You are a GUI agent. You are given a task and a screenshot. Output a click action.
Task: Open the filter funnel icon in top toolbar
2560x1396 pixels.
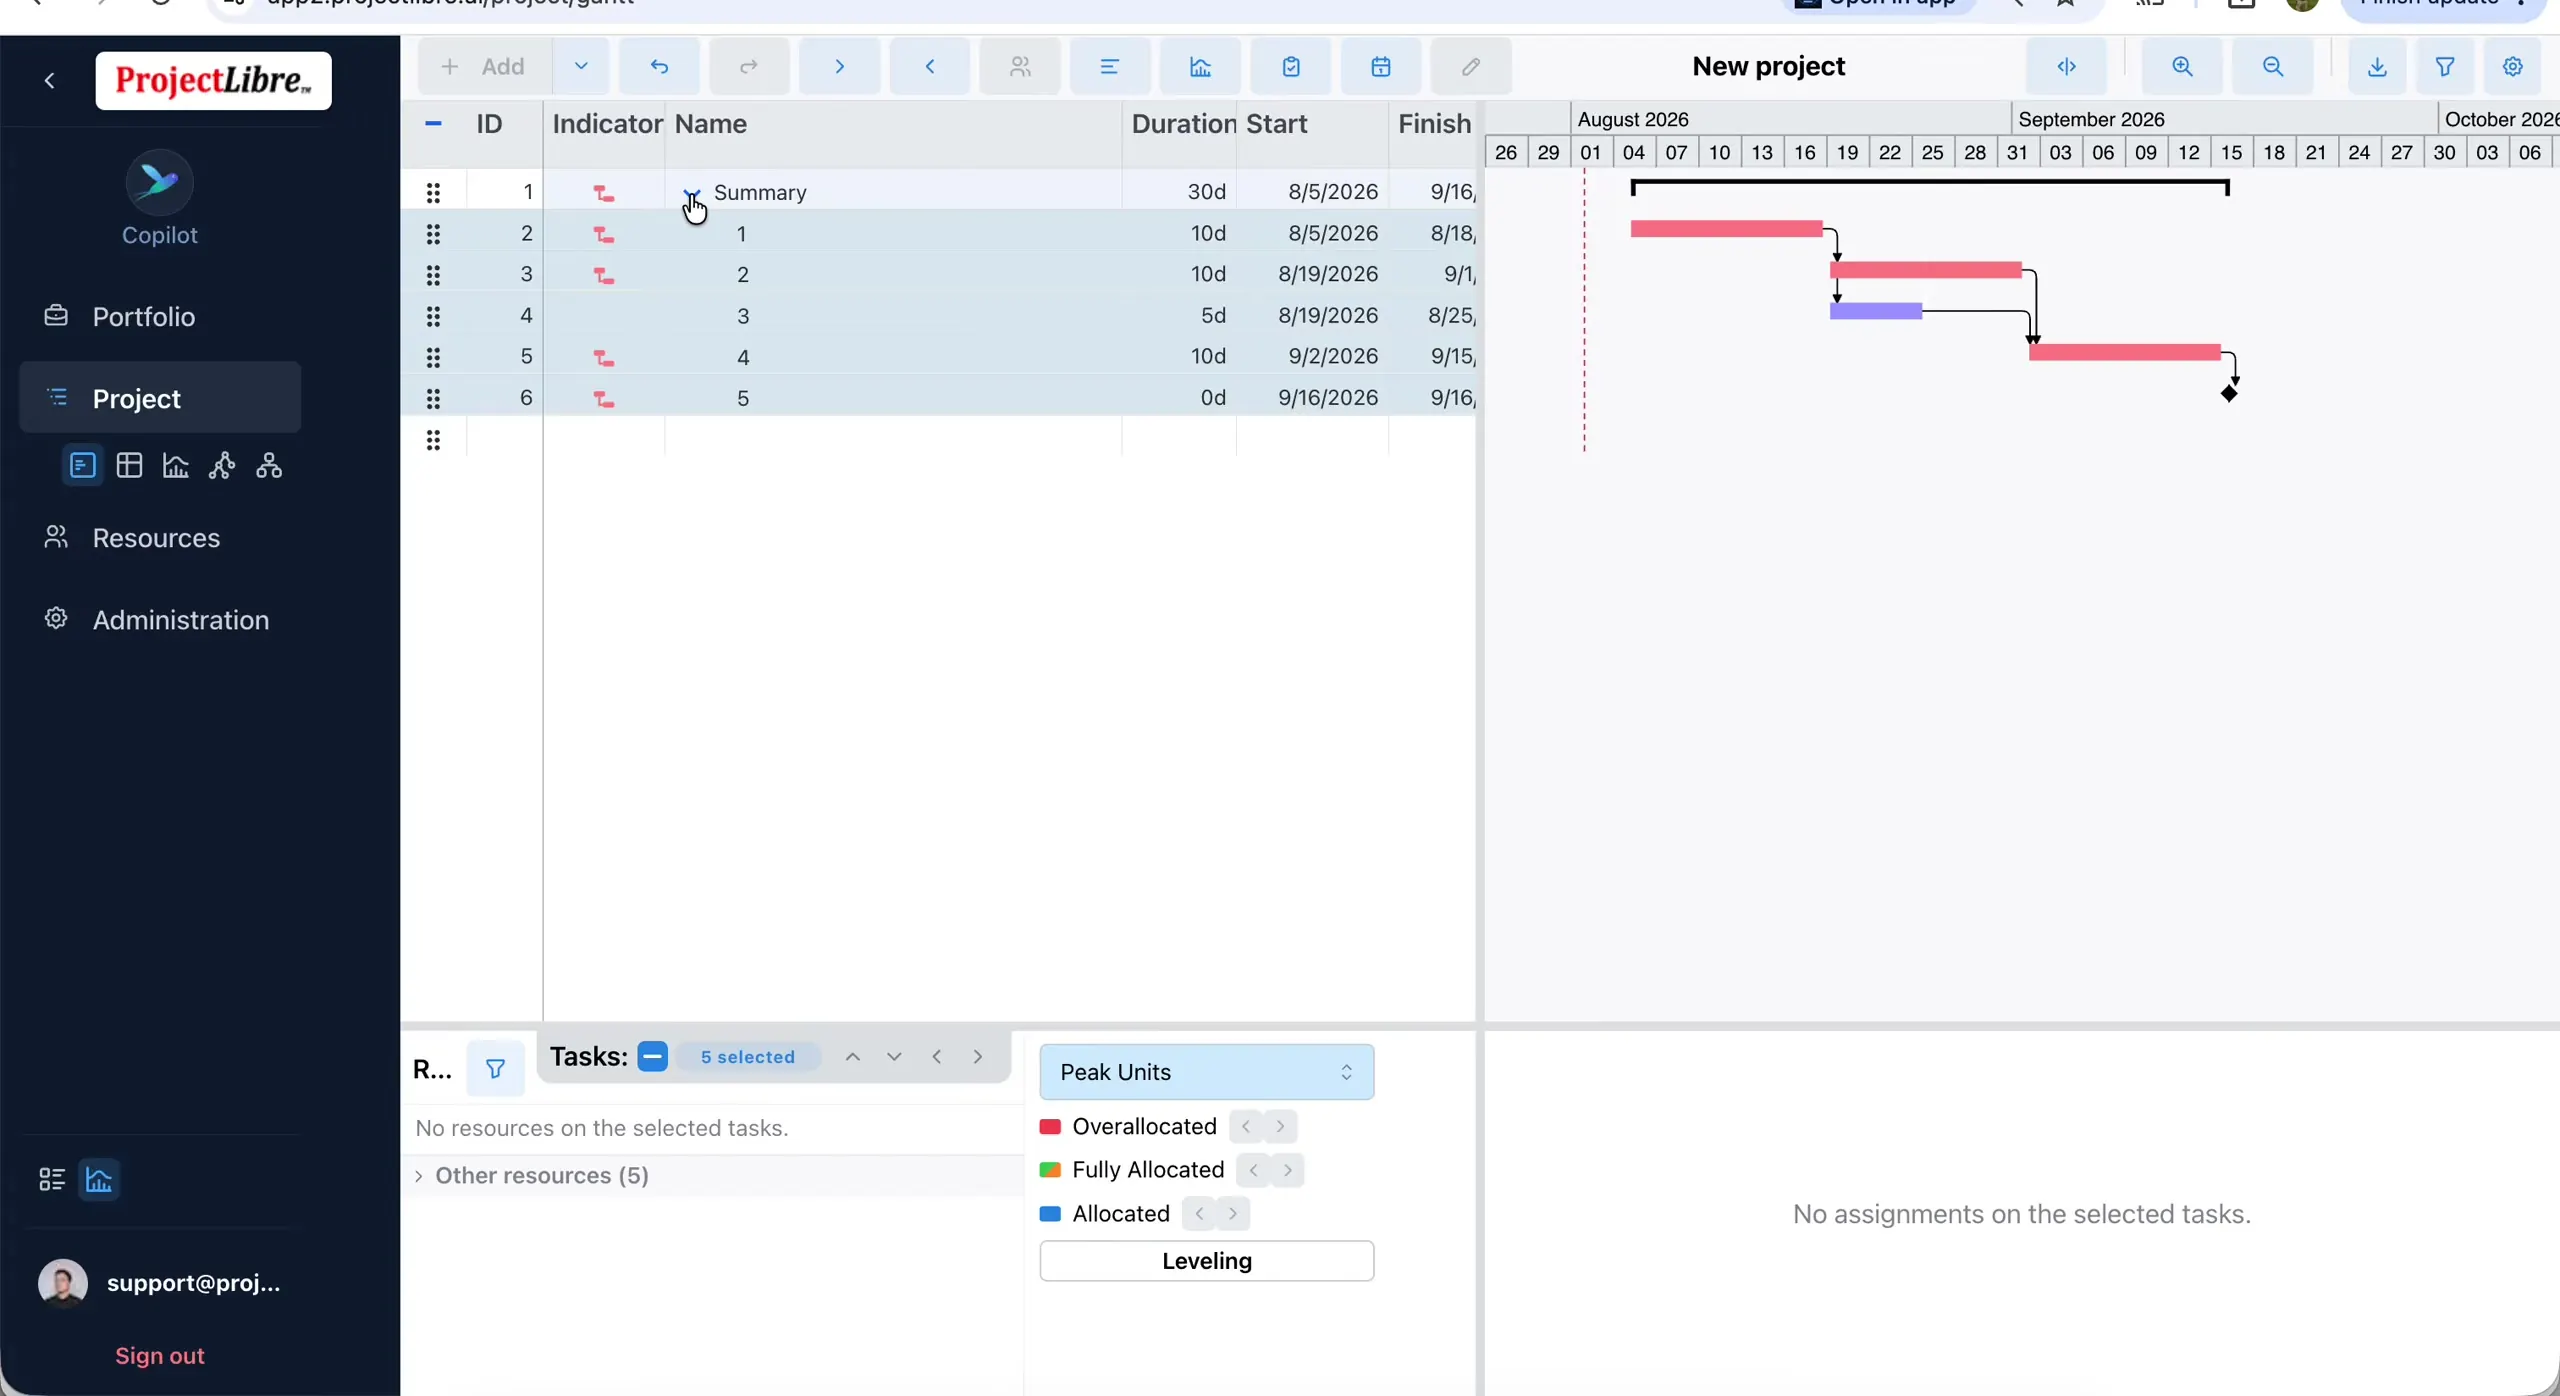click(2445, 67)
